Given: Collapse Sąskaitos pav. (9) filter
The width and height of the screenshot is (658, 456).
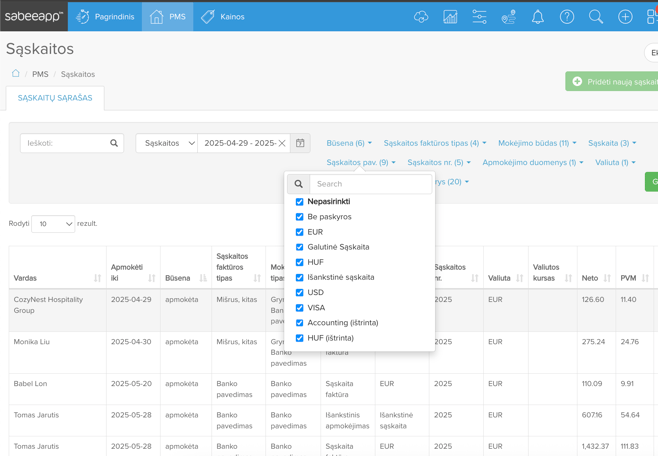Looking at the screenshot, I should point(361,162).
